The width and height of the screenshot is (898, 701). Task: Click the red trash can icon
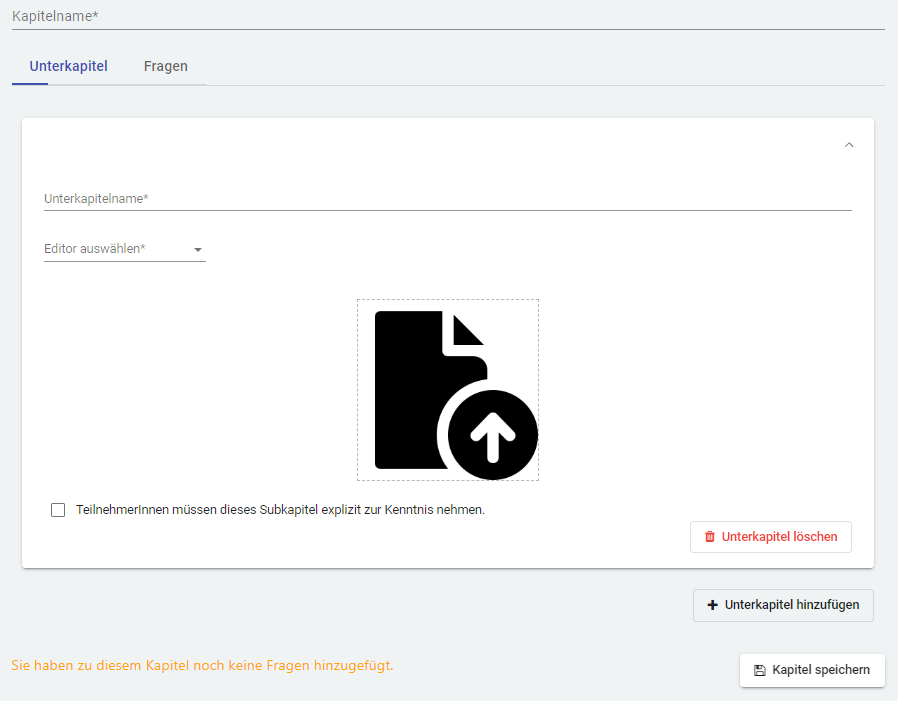(710, 537)
